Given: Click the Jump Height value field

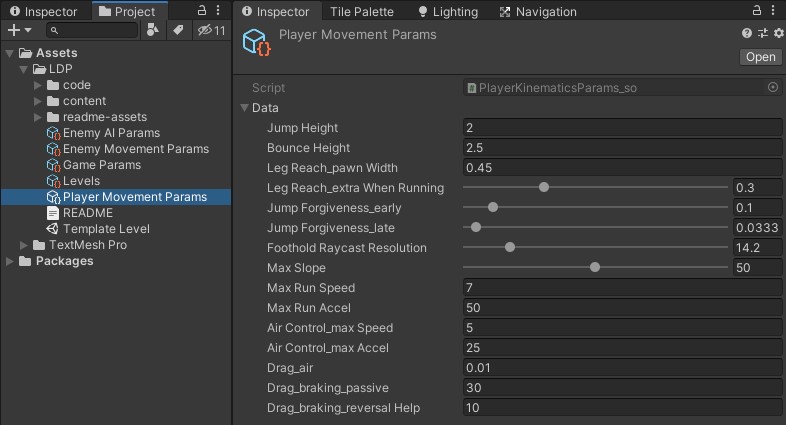Looking at the screenshot, I should click(x=620, y=128).
